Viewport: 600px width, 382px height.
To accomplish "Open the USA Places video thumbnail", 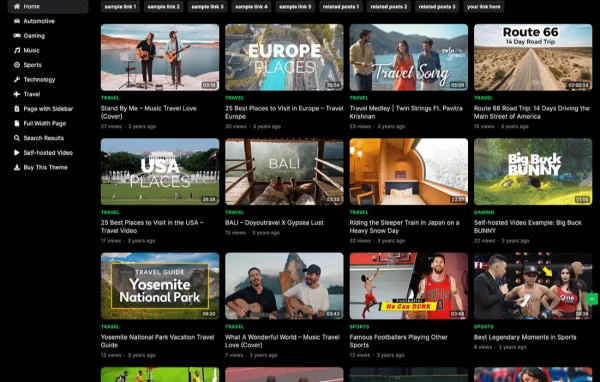I will (160, 171).
